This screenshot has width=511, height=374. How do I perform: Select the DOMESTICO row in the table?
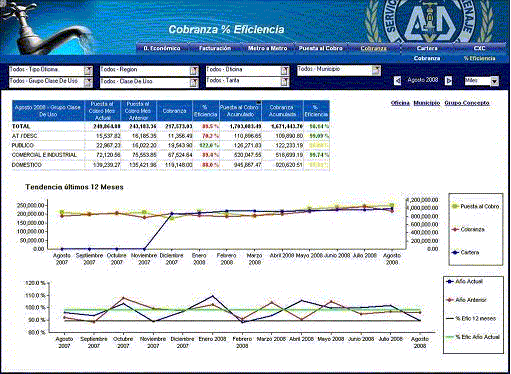pyautogui.click(x=170, y=165)
